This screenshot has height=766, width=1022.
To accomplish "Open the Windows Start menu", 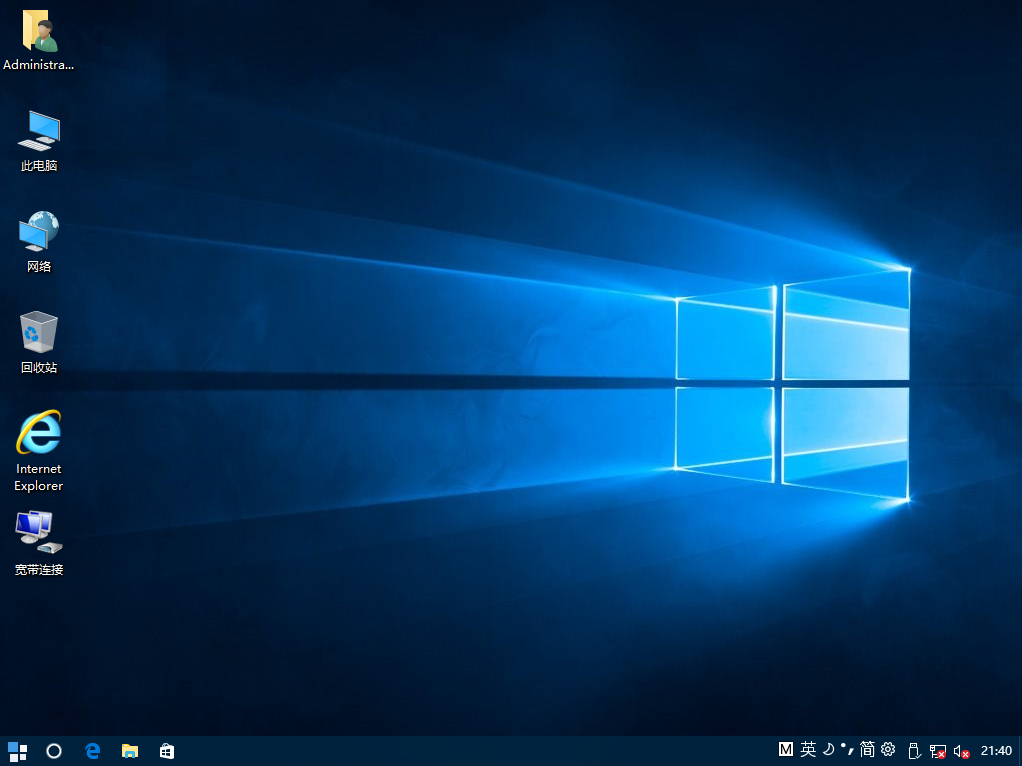I will pyautogui.click(x=18, y=751).
